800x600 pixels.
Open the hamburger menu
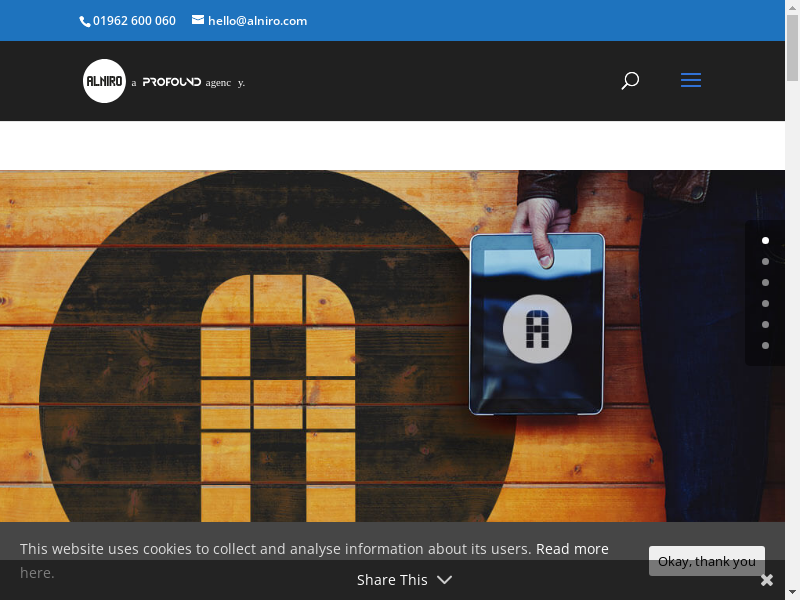[x=691, y=81]
